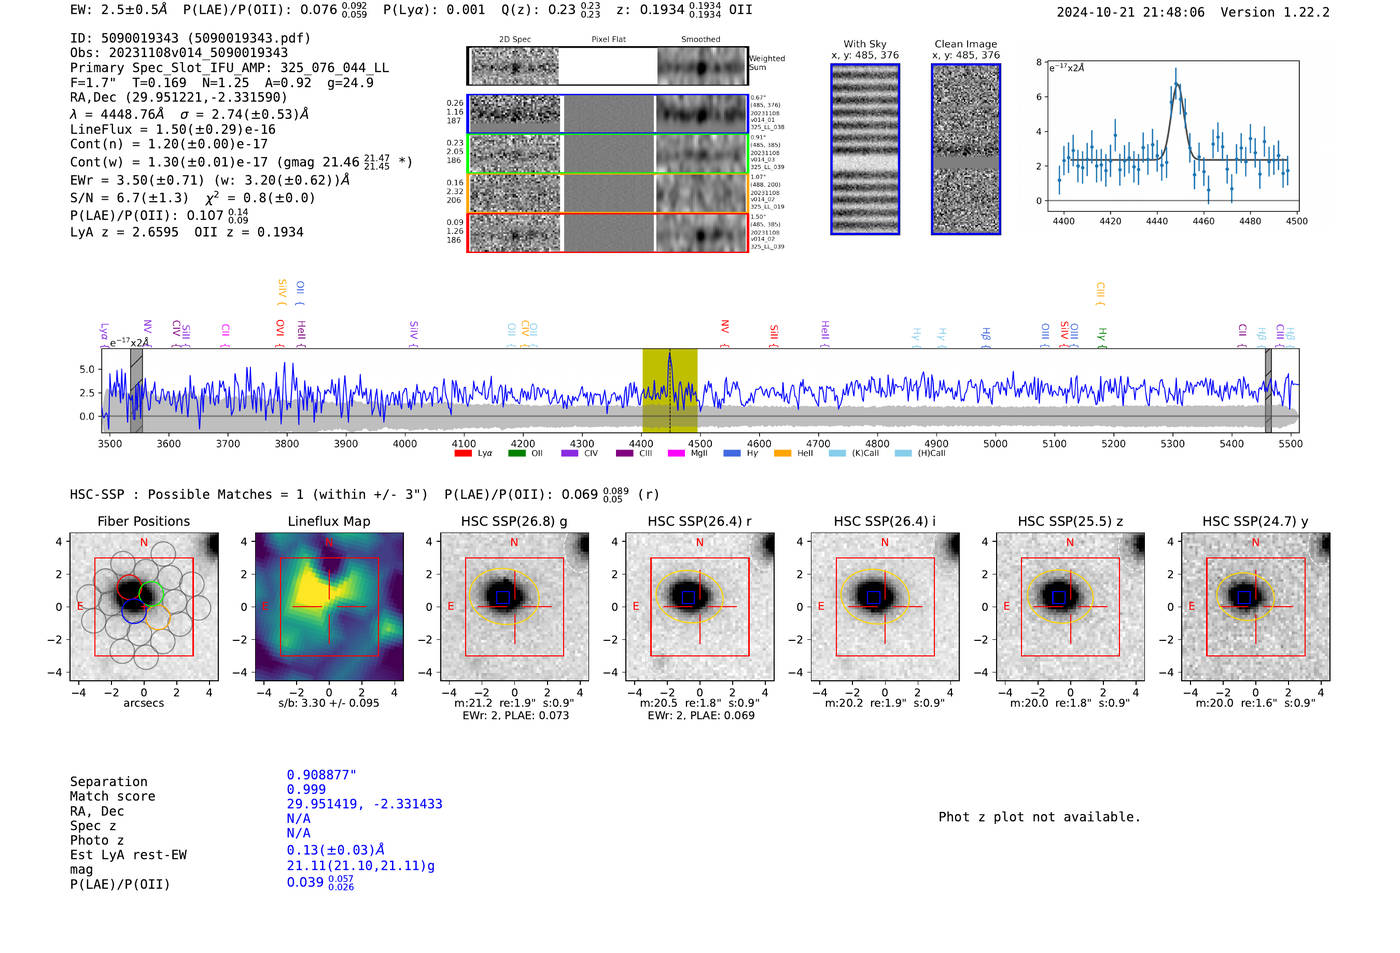Click the Pixel Flat column header
This screenshot has width=1400, height=953.
tap(608, 40)
